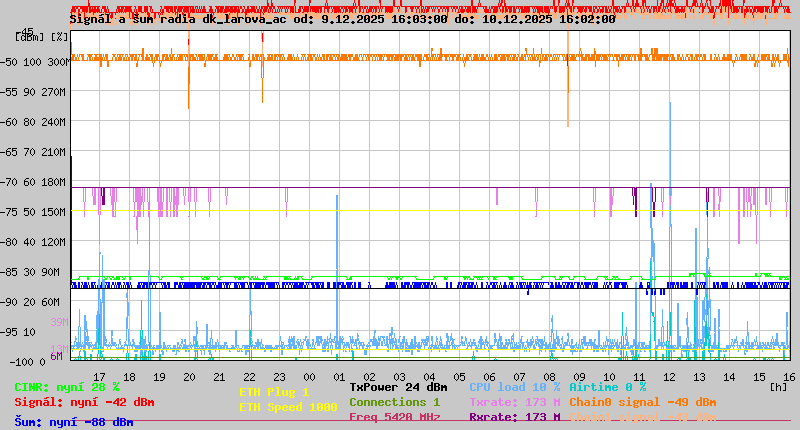Click the 'Txrate: 173 M' legend label
The height and width of the screenshot is (430, 800).
point(515,402)
